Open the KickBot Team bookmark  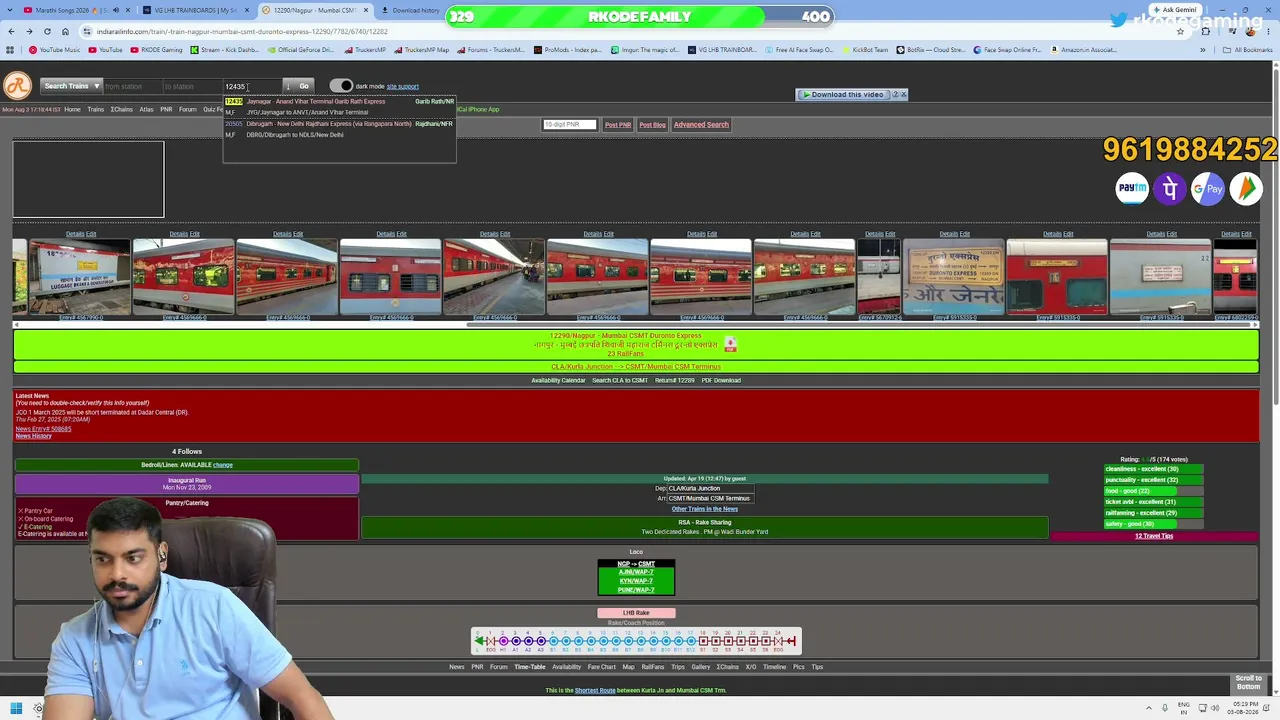pyautogui.click(x=864, y=49)
